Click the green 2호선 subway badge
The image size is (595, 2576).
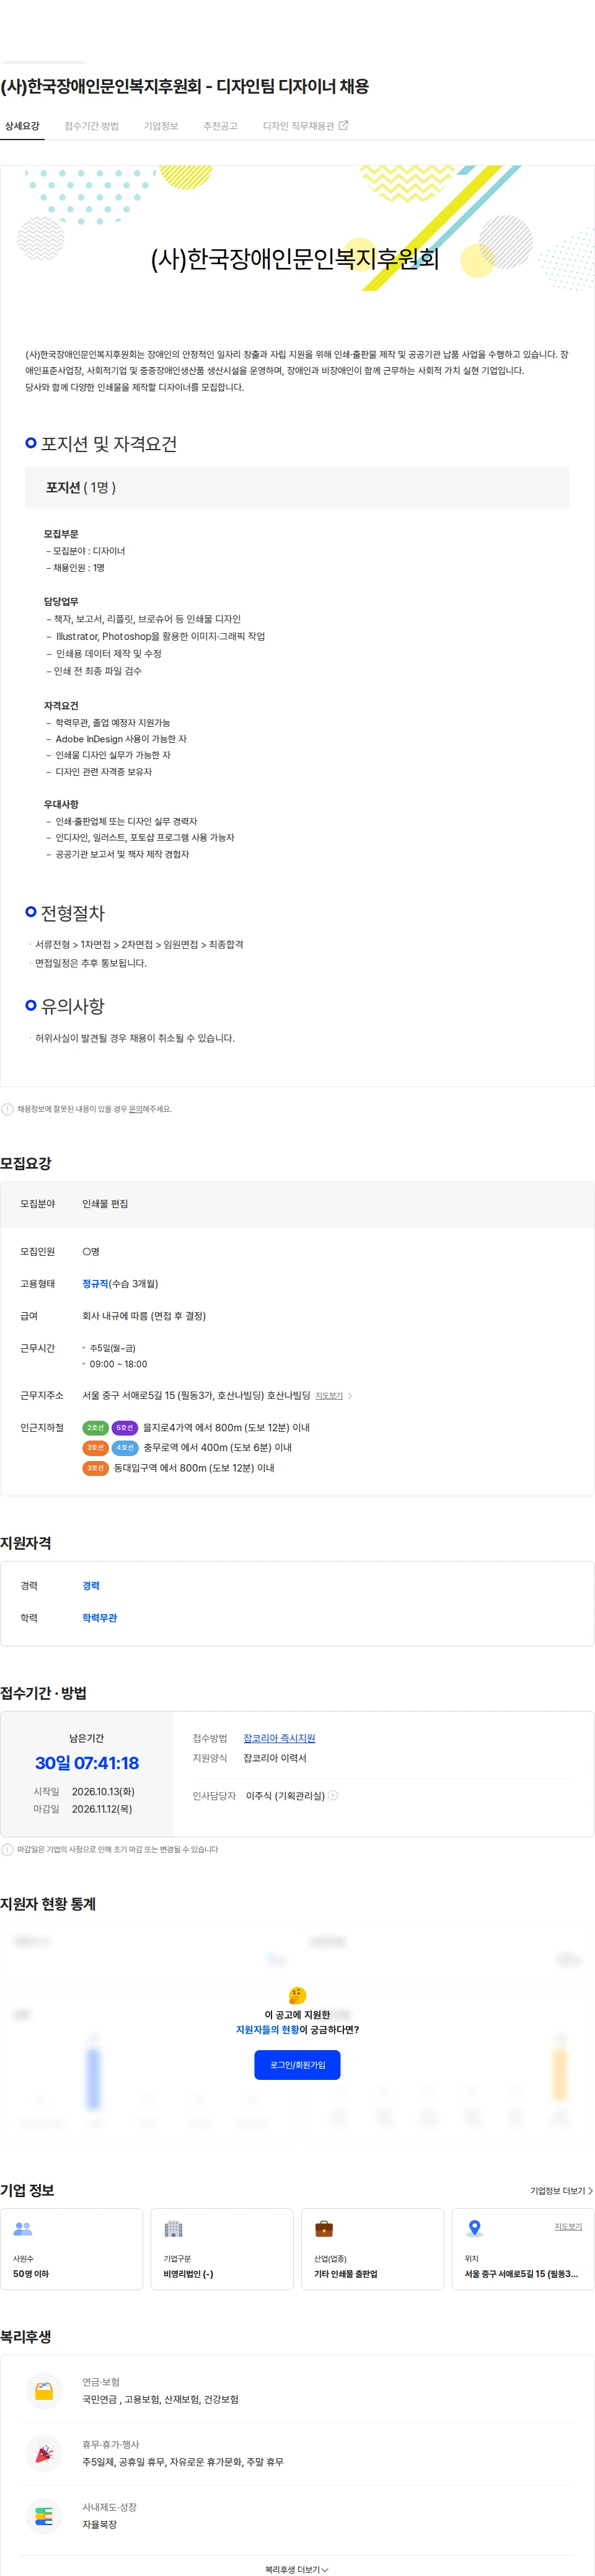coord(95,1427)
